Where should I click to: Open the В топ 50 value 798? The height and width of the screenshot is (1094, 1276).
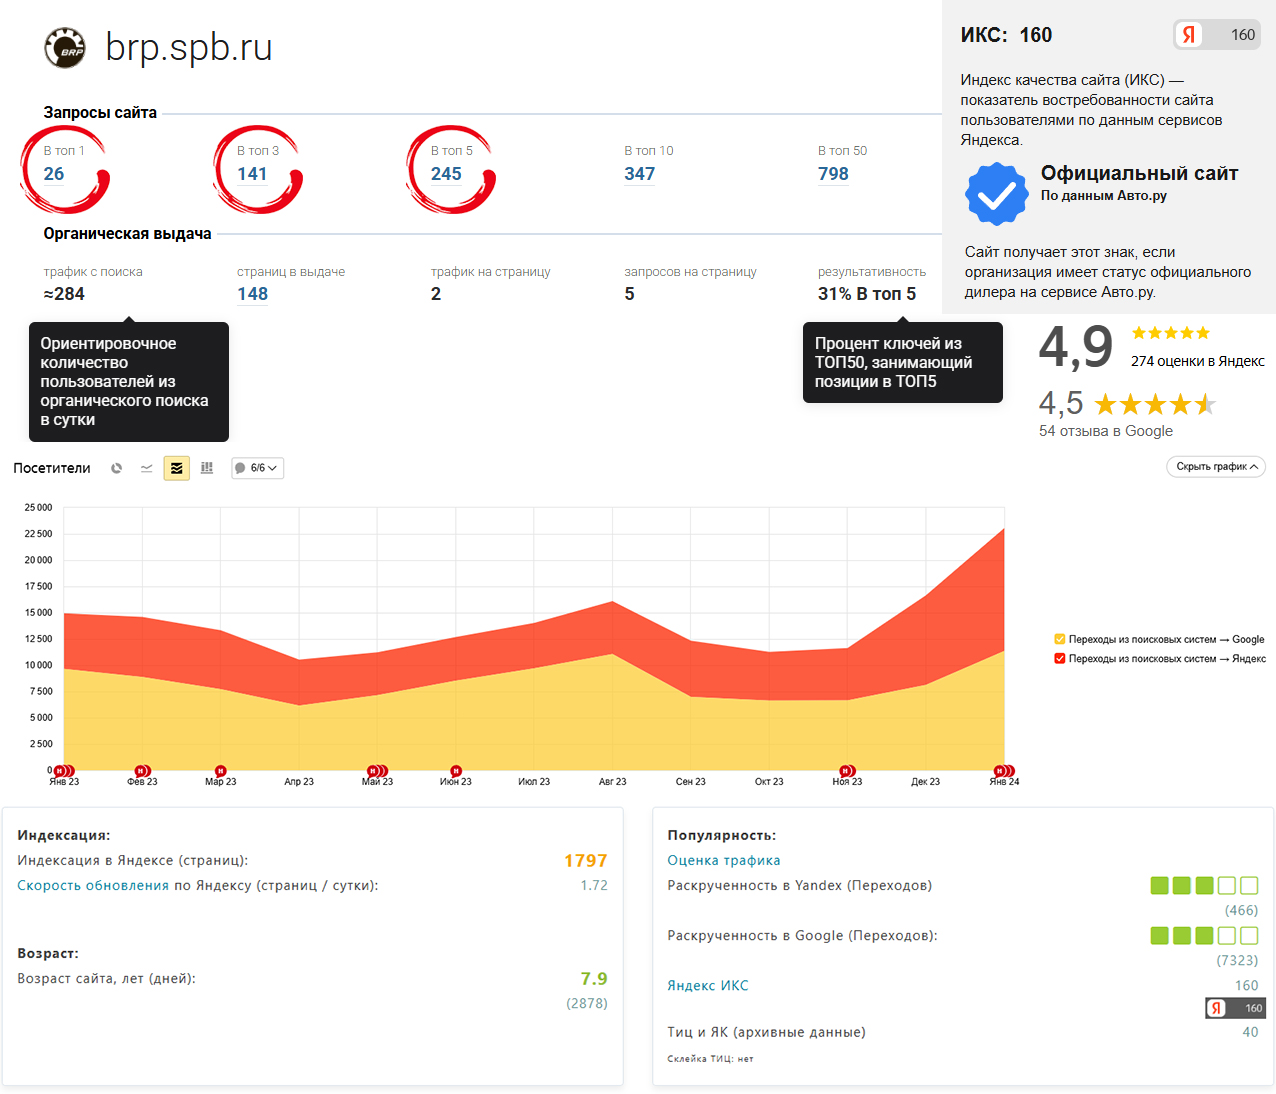tap(833, 174)
